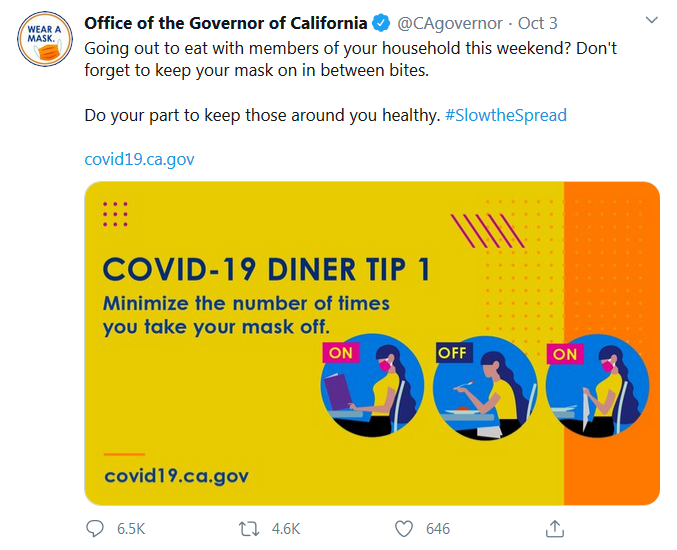Image resolution: width=677 pixels, height=550 pixels.
Task: Open Office of the Governor of California profile
Action: click(x=225, y=23)
